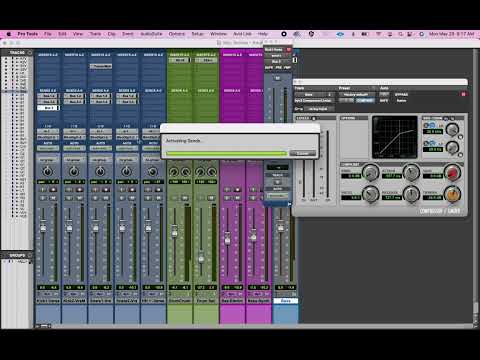Open the Groups list pop-up menu
Viewport: 480px width, 360px height.
click(x=30, y=256)
